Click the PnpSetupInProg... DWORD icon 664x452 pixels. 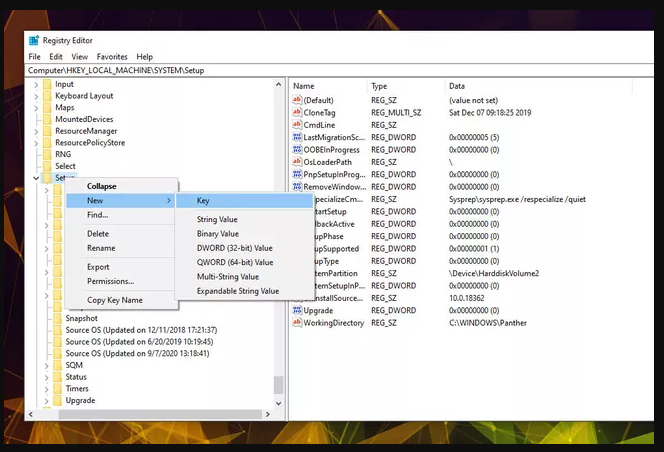(297, 174)
